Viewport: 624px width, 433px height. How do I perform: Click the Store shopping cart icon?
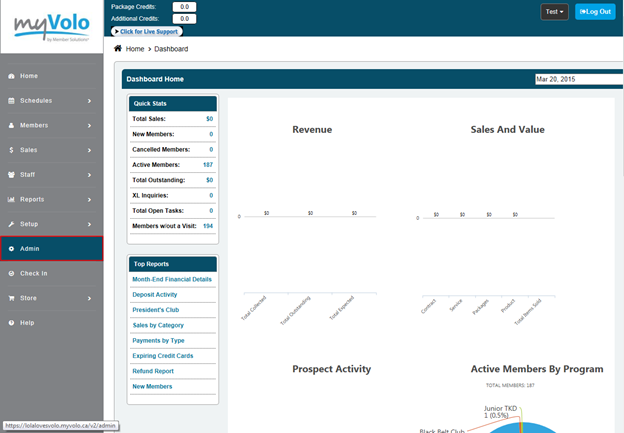[x=11, y=297]
